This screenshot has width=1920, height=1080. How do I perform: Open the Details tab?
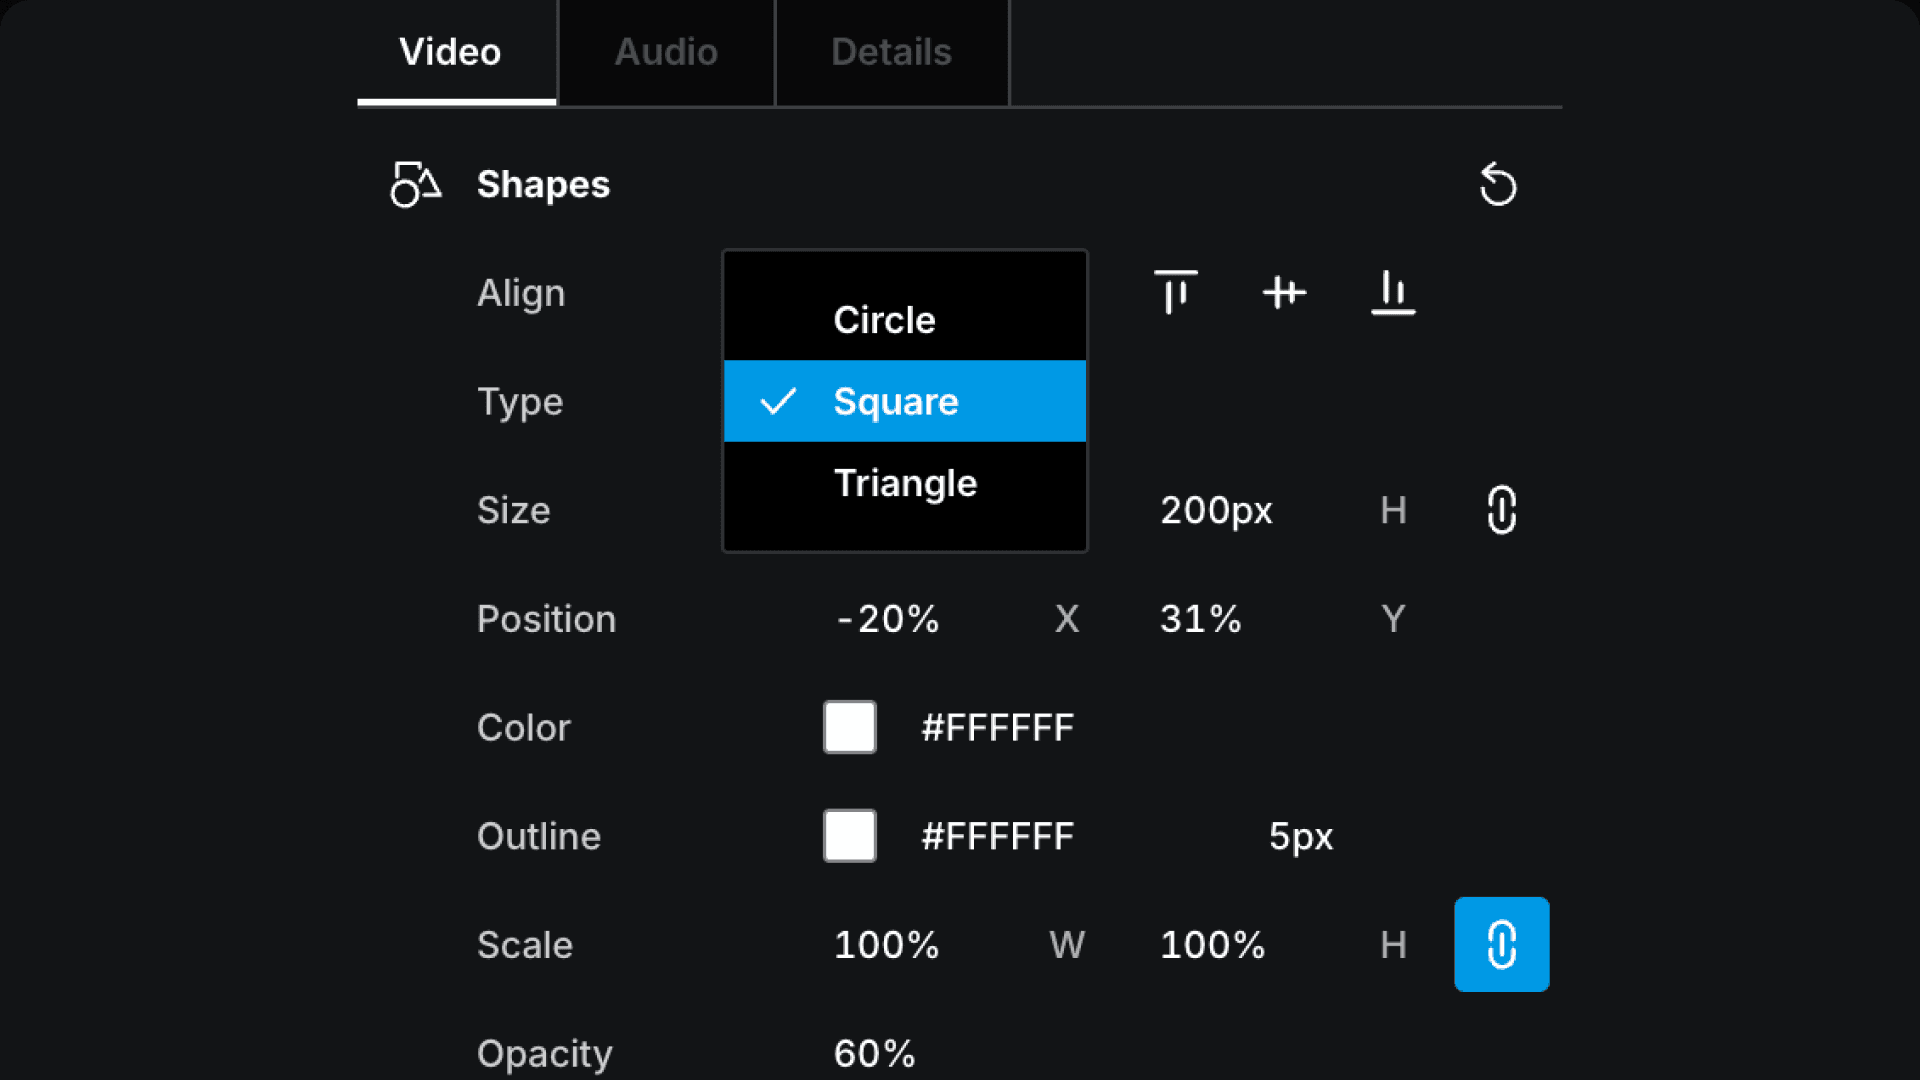891,52
